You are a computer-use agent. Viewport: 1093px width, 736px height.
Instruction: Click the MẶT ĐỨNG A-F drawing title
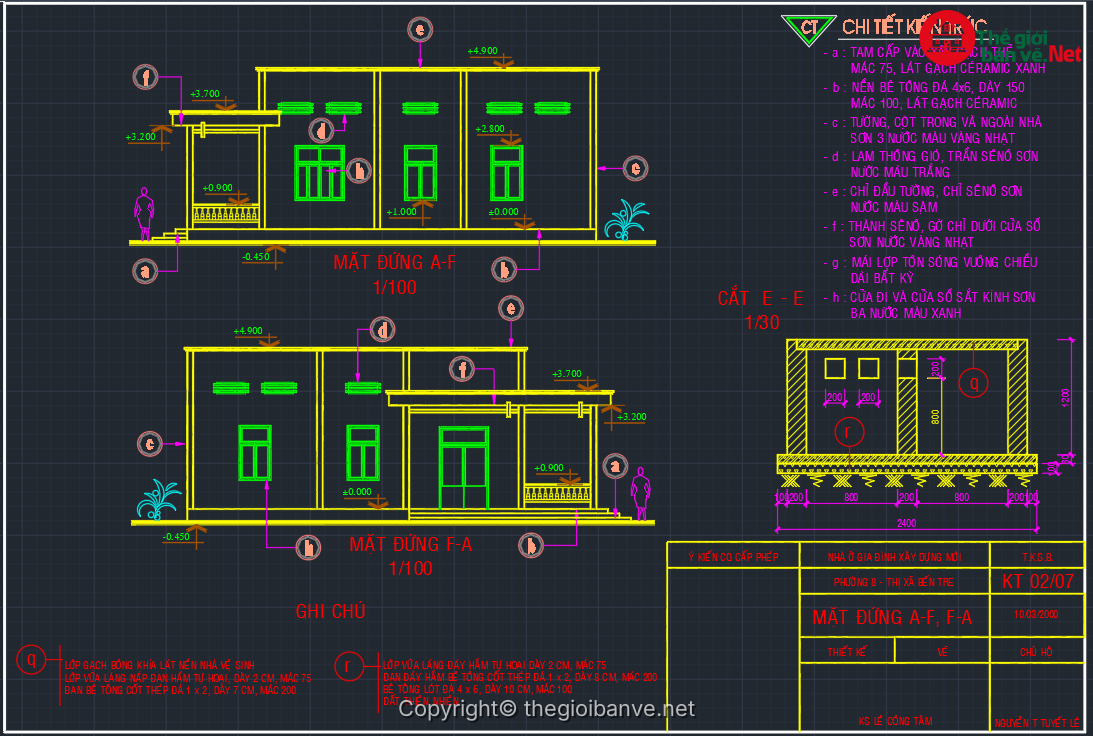pos(394,263)
